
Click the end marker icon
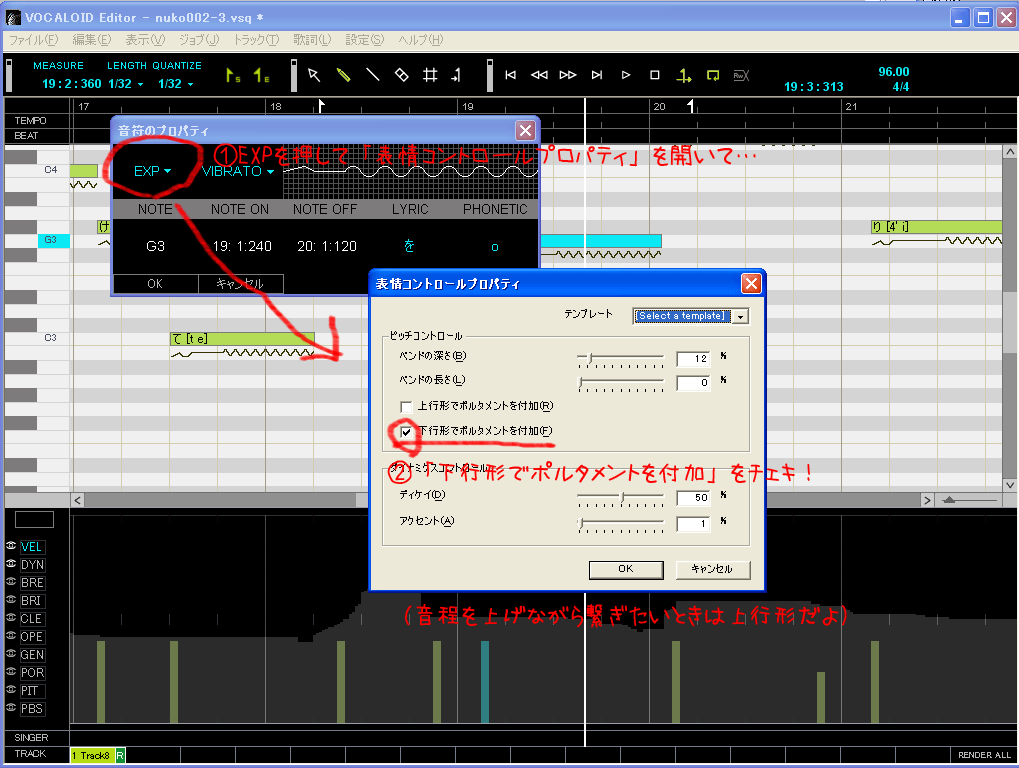pos(261,76)
